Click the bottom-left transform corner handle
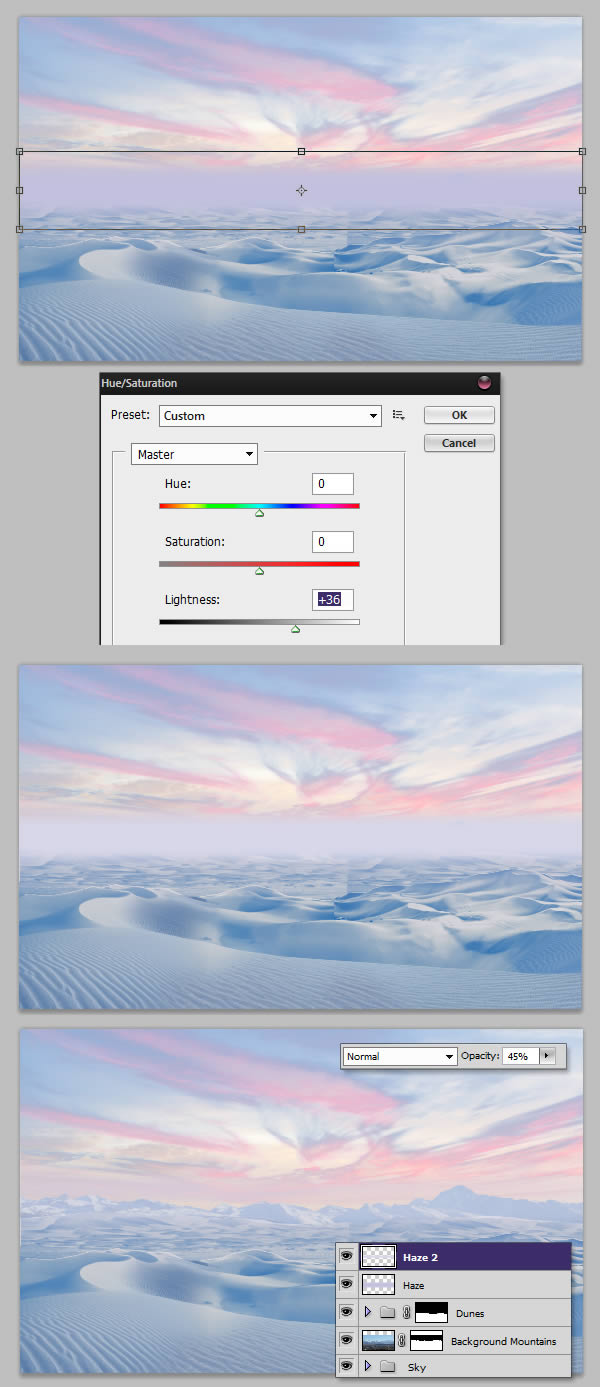This screenshot has height=1387, width=600. coord(19,229)
